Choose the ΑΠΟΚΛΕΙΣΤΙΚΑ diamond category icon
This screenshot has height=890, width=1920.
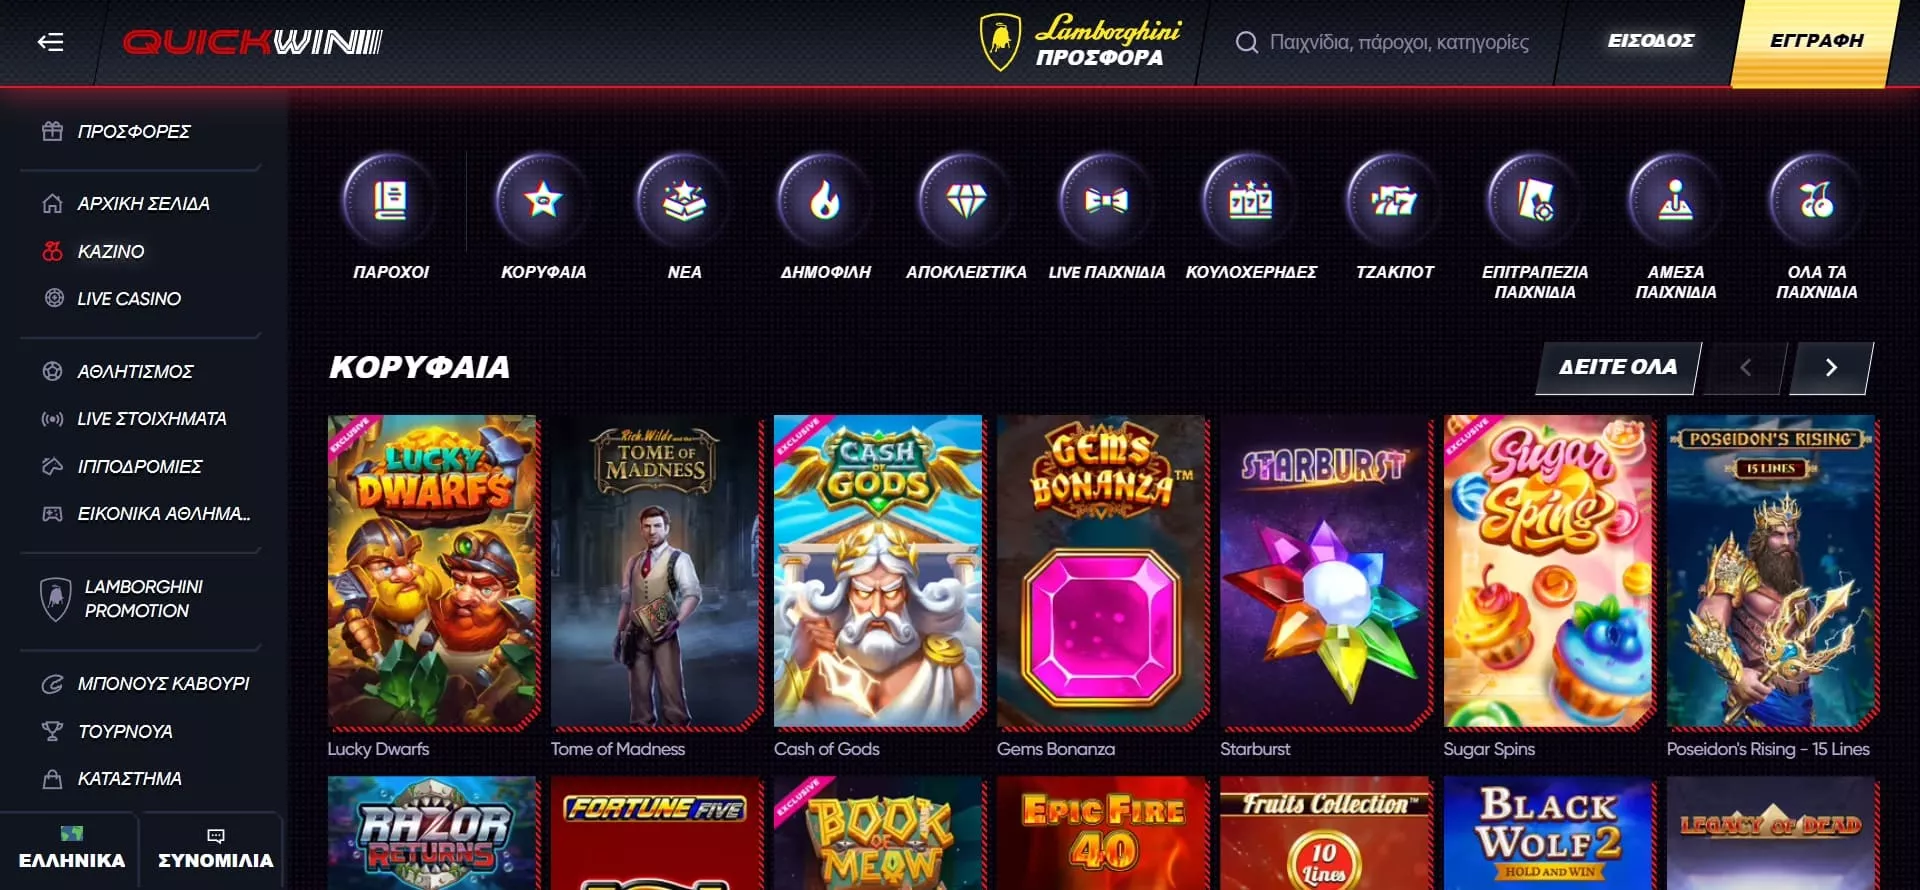(966, 201)
